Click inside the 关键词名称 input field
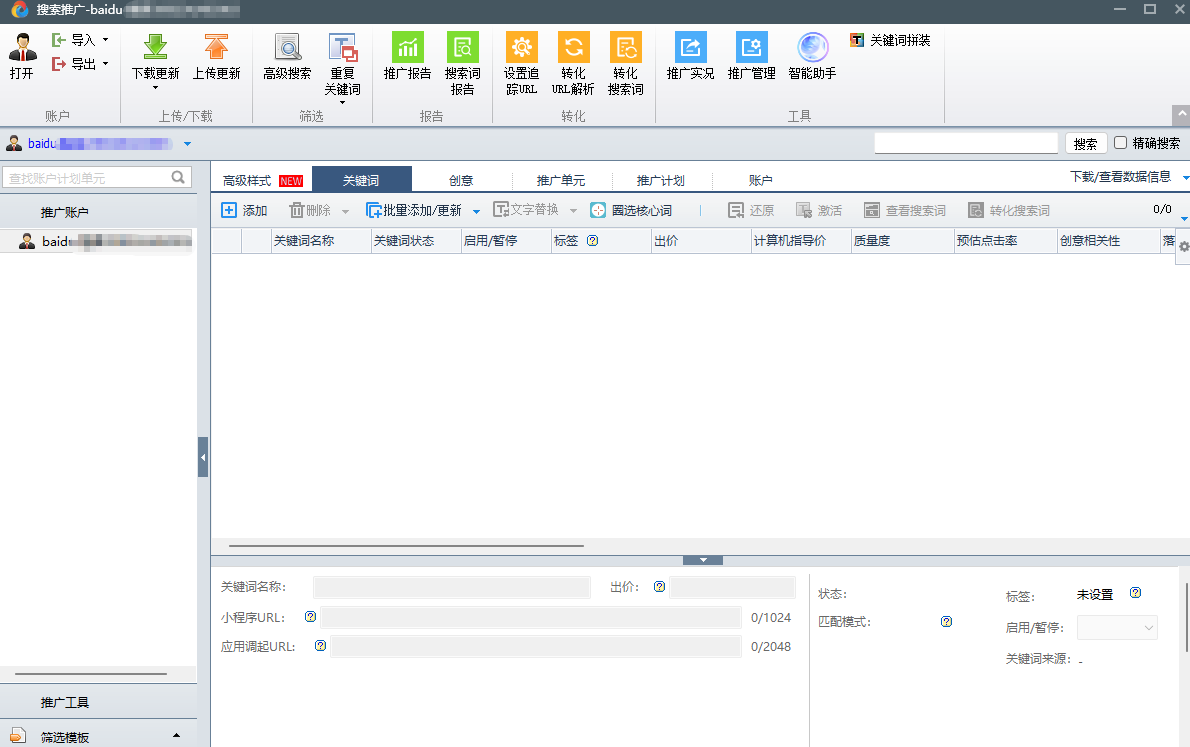This screenshot has height=747, width=1190. pyautogui.click(x=451, y=587)
